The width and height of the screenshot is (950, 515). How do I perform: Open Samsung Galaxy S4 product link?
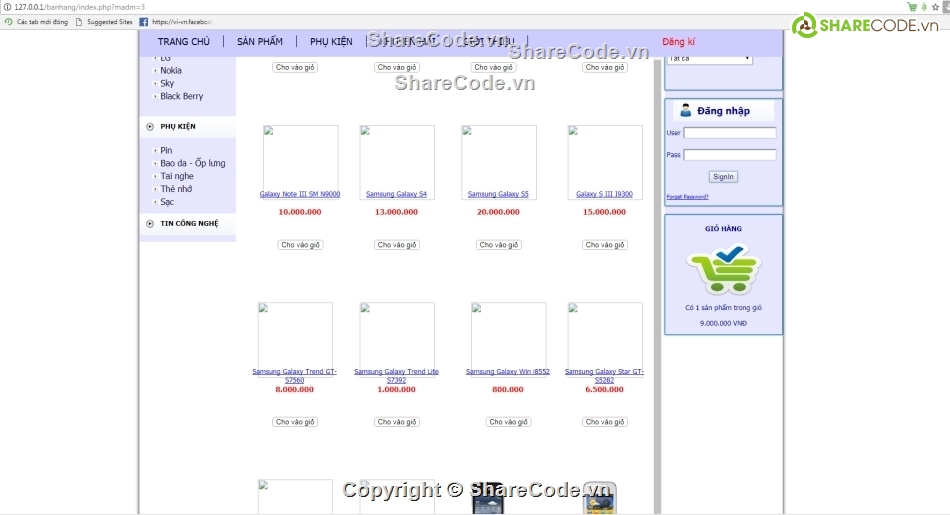click(396, 194)
